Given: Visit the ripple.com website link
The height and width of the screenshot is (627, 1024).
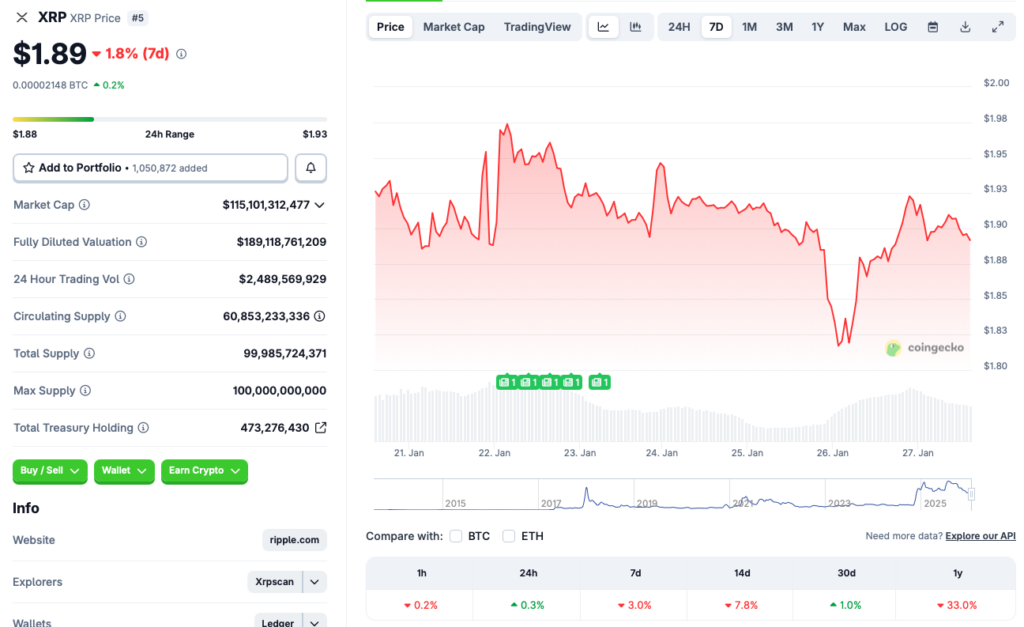Looking at the screenshot, I should (294, 540).
